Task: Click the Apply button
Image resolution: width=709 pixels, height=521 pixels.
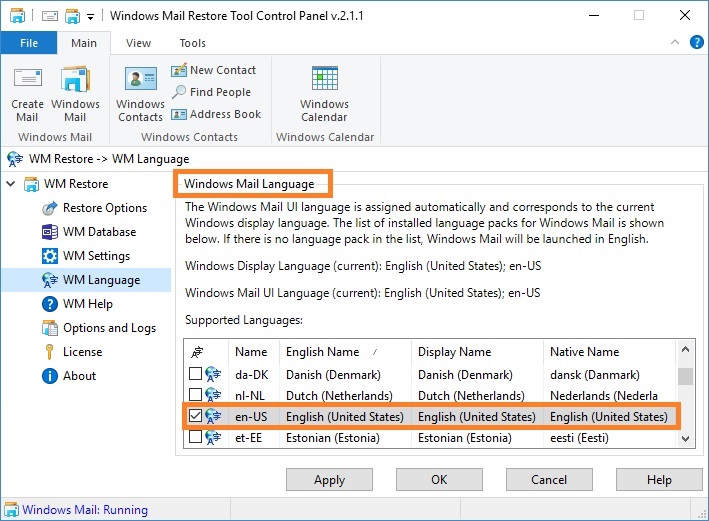Action: click(329, 479)
